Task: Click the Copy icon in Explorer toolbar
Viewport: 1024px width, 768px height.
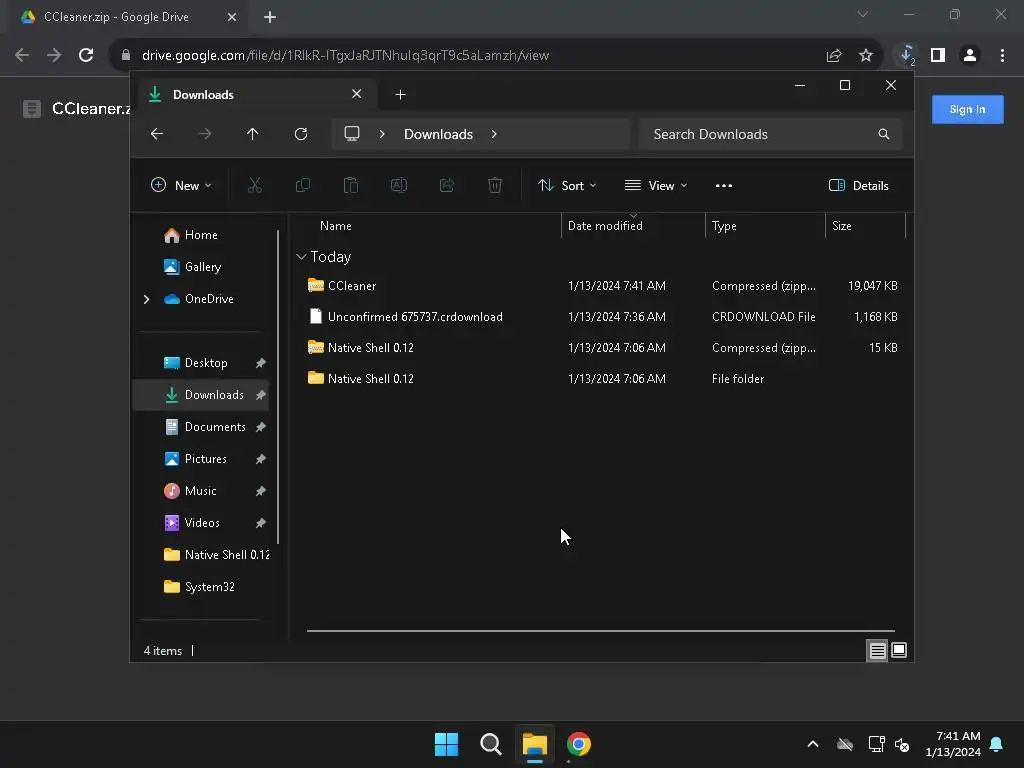Action: 302,185
